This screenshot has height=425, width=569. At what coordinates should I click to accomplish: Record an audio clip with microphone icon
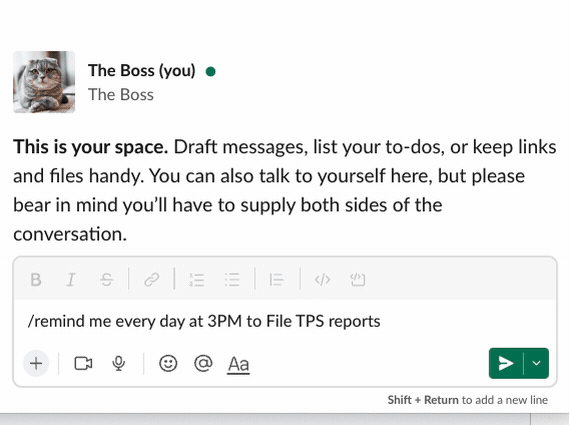[x=119, y=363]
